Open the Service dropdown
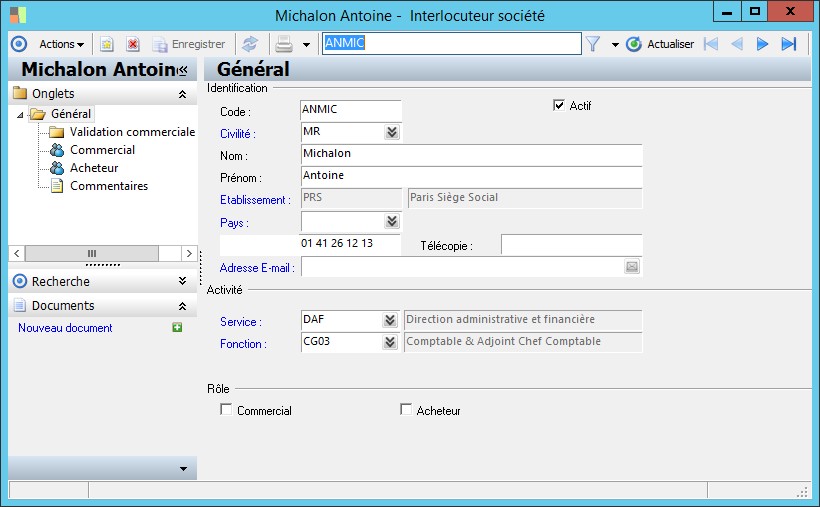 [x=390, y=320]
